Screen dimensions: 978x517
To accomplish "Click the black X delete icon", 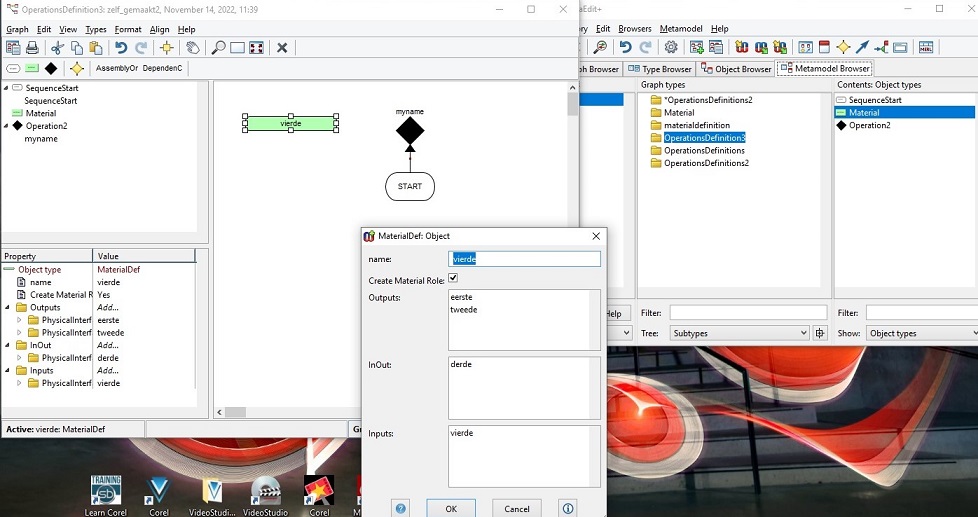I will tap(282, 48).
